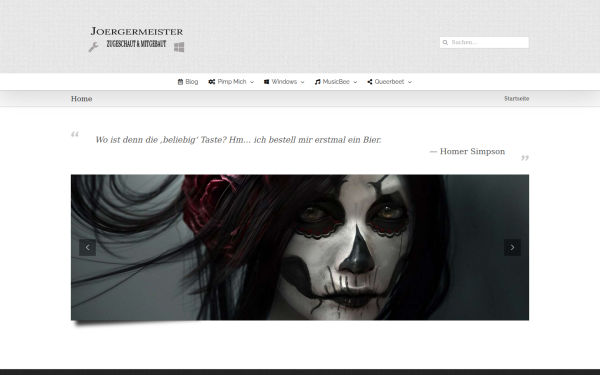Click the Homer Simpson quote attribution
The width and height of the screenshot is (600, 375).
point(467,152)
